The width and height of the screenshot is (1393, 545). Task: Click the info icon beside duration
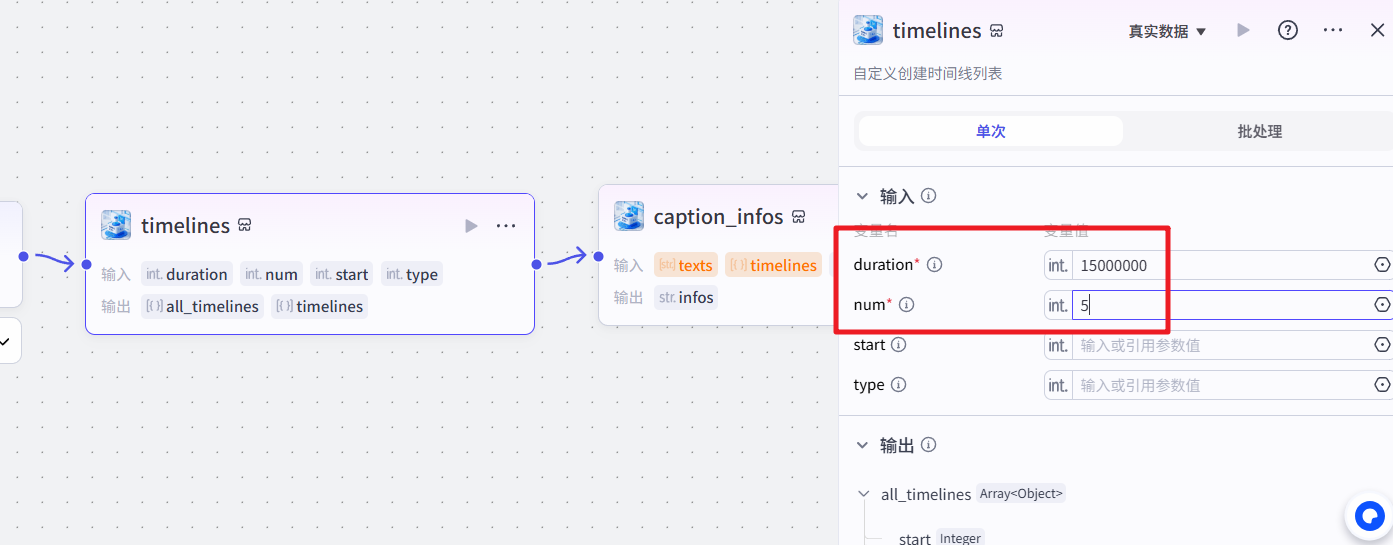coord(935,265)
